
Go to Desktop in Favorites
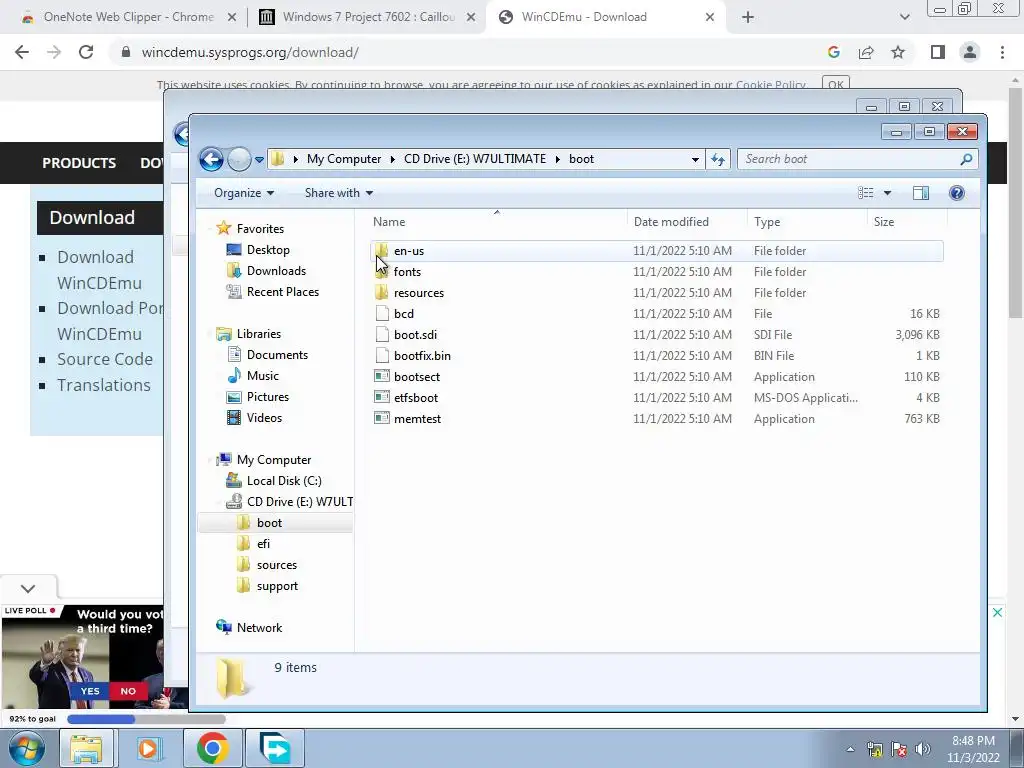pos(268,249)
